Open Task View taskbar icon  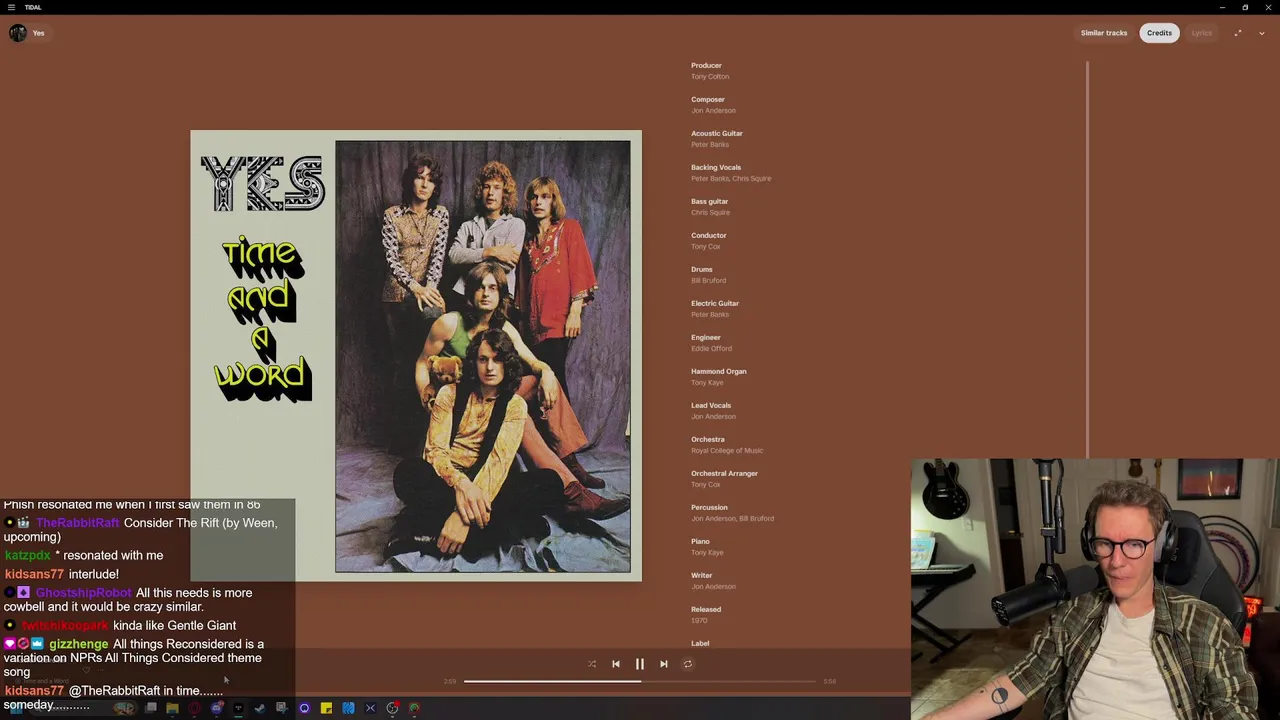[150, 708]
